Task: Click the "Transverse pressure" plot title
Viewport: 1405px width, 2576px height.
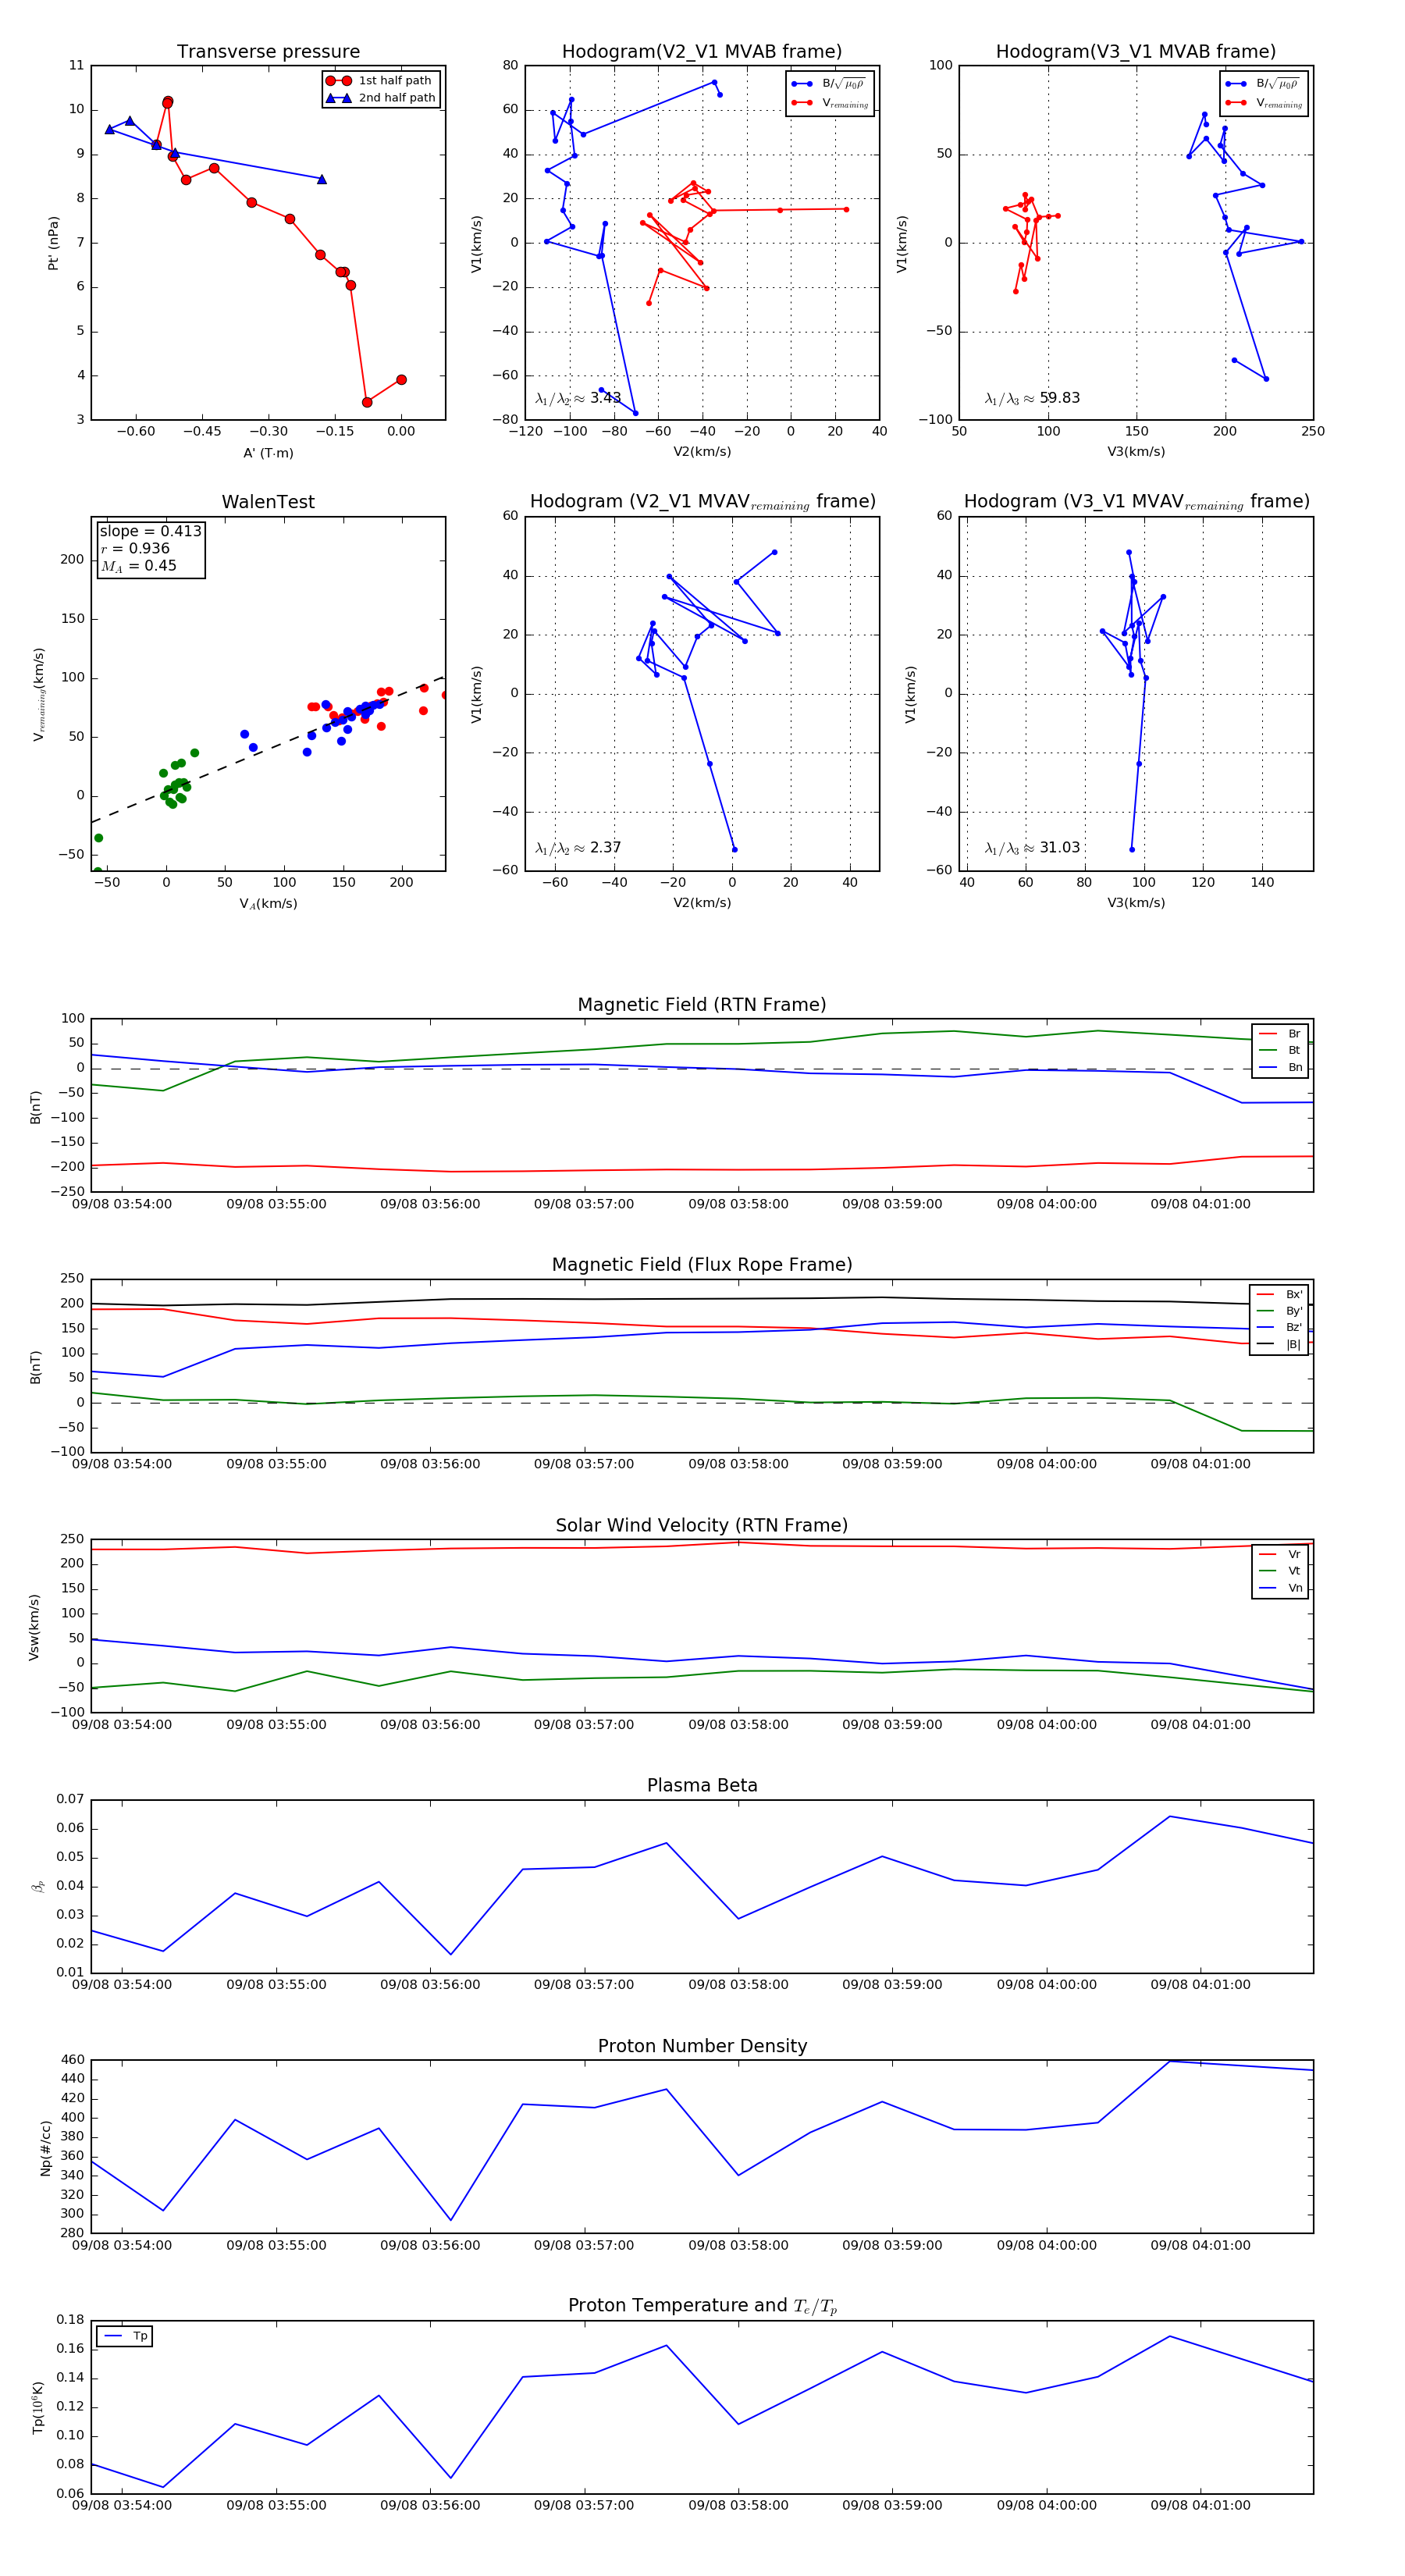Action: tap(268, 52)
